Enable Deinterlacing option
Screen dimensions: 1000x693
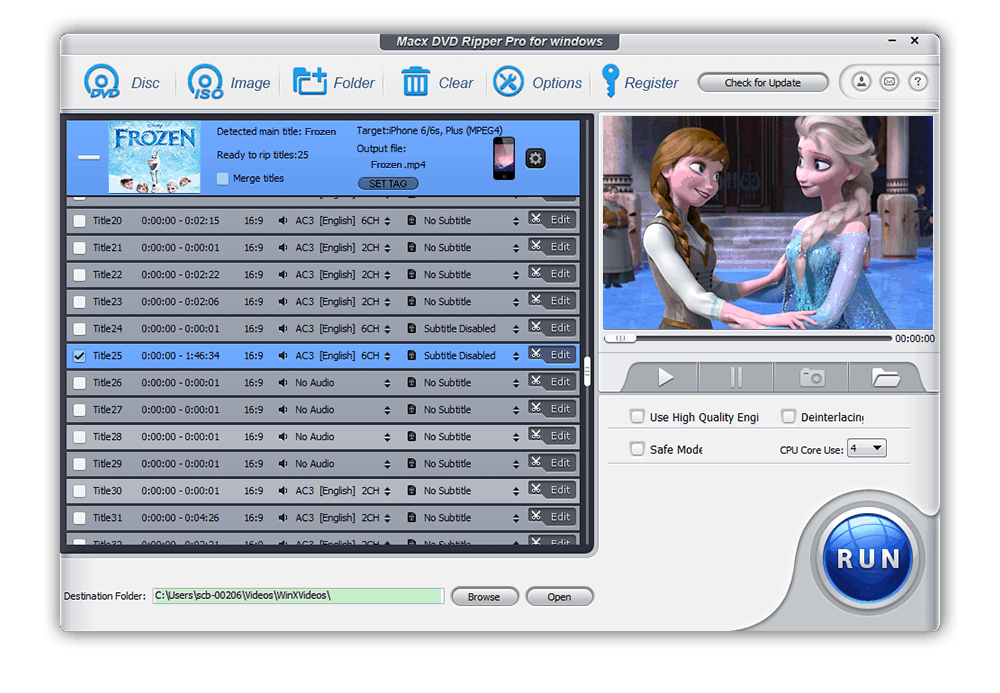[788, 416]
